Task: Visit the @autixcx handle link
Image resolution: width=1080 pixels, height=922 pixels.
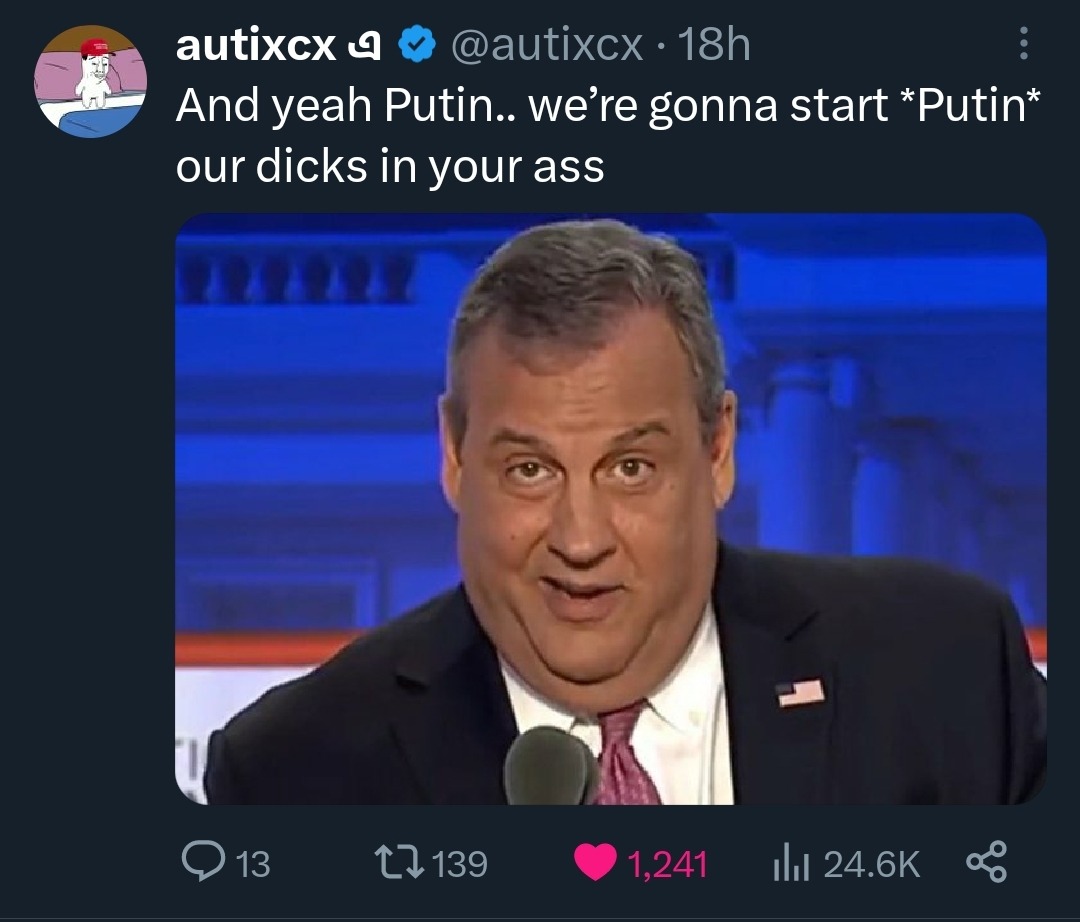Action: pyautogui.click(x=547, y=45)
